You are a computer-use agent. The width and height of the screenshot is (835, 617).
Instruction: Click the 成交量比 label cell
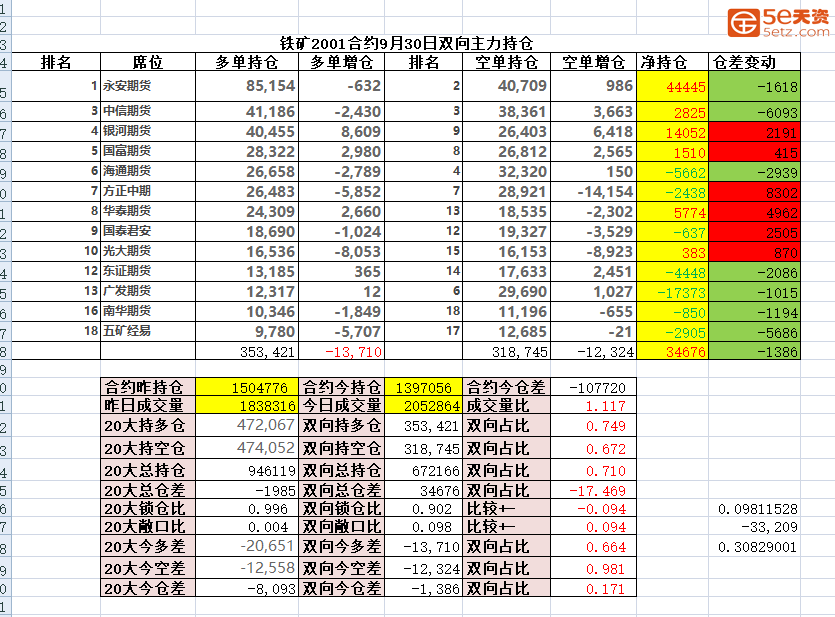point(507,406)
